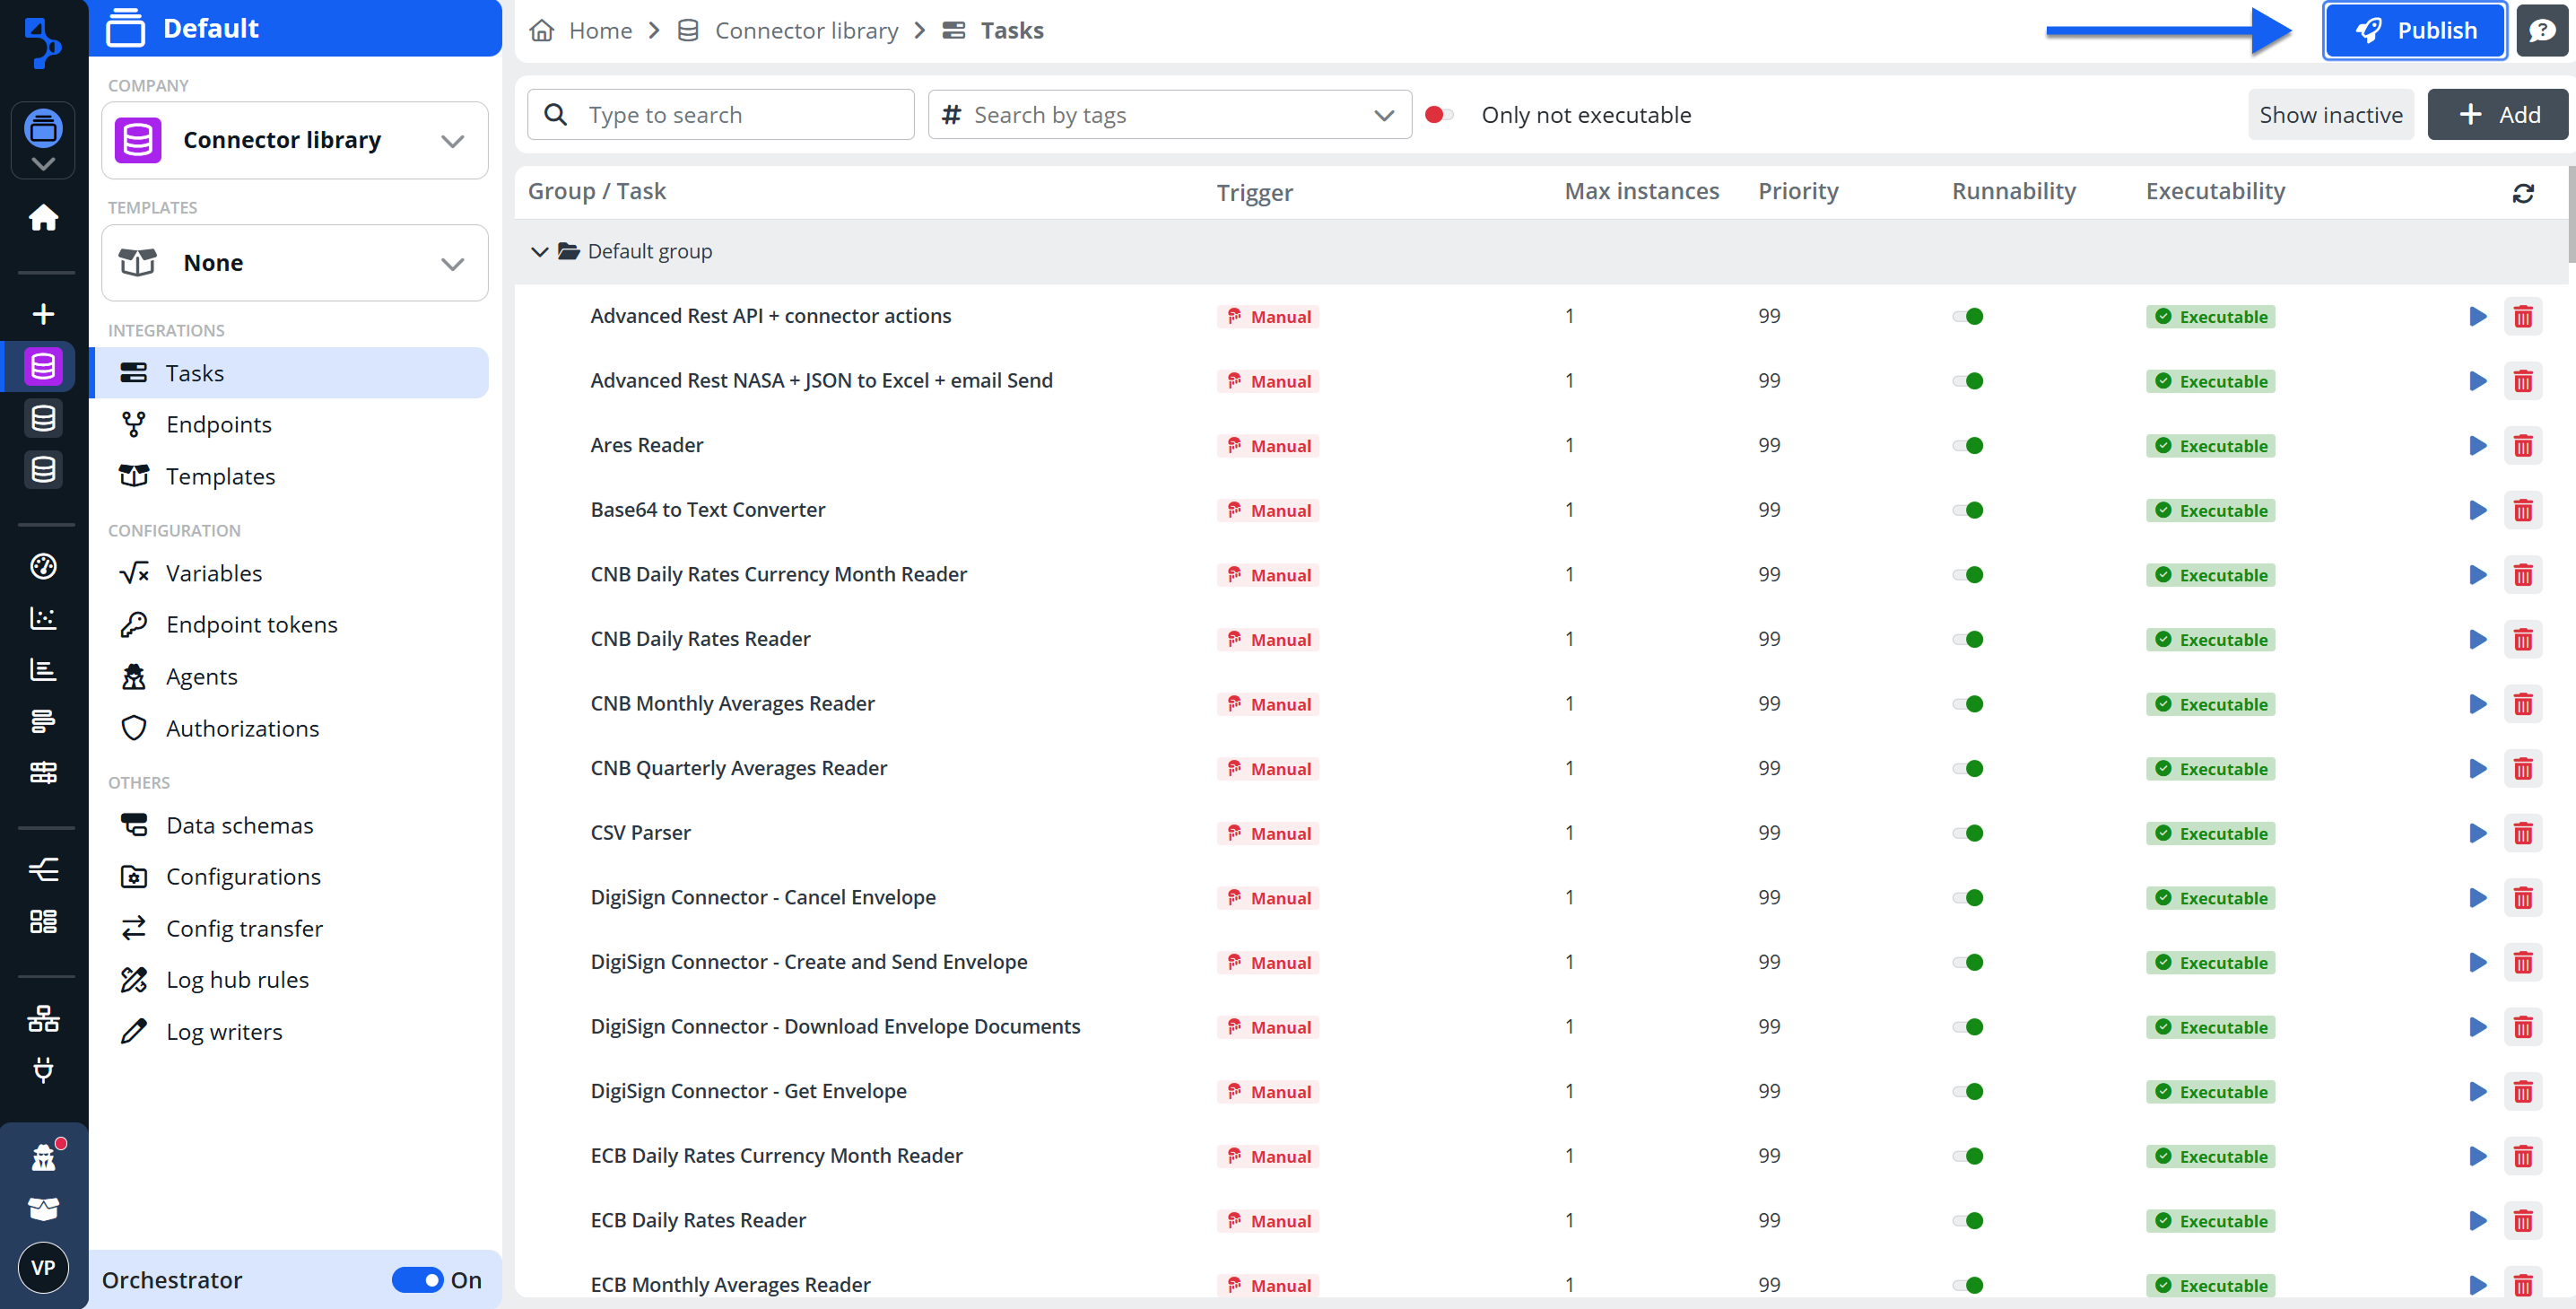Enable Only not executable filter
The width and height of the screenshot is (2576, 1309).
[x=1438, y=115]
